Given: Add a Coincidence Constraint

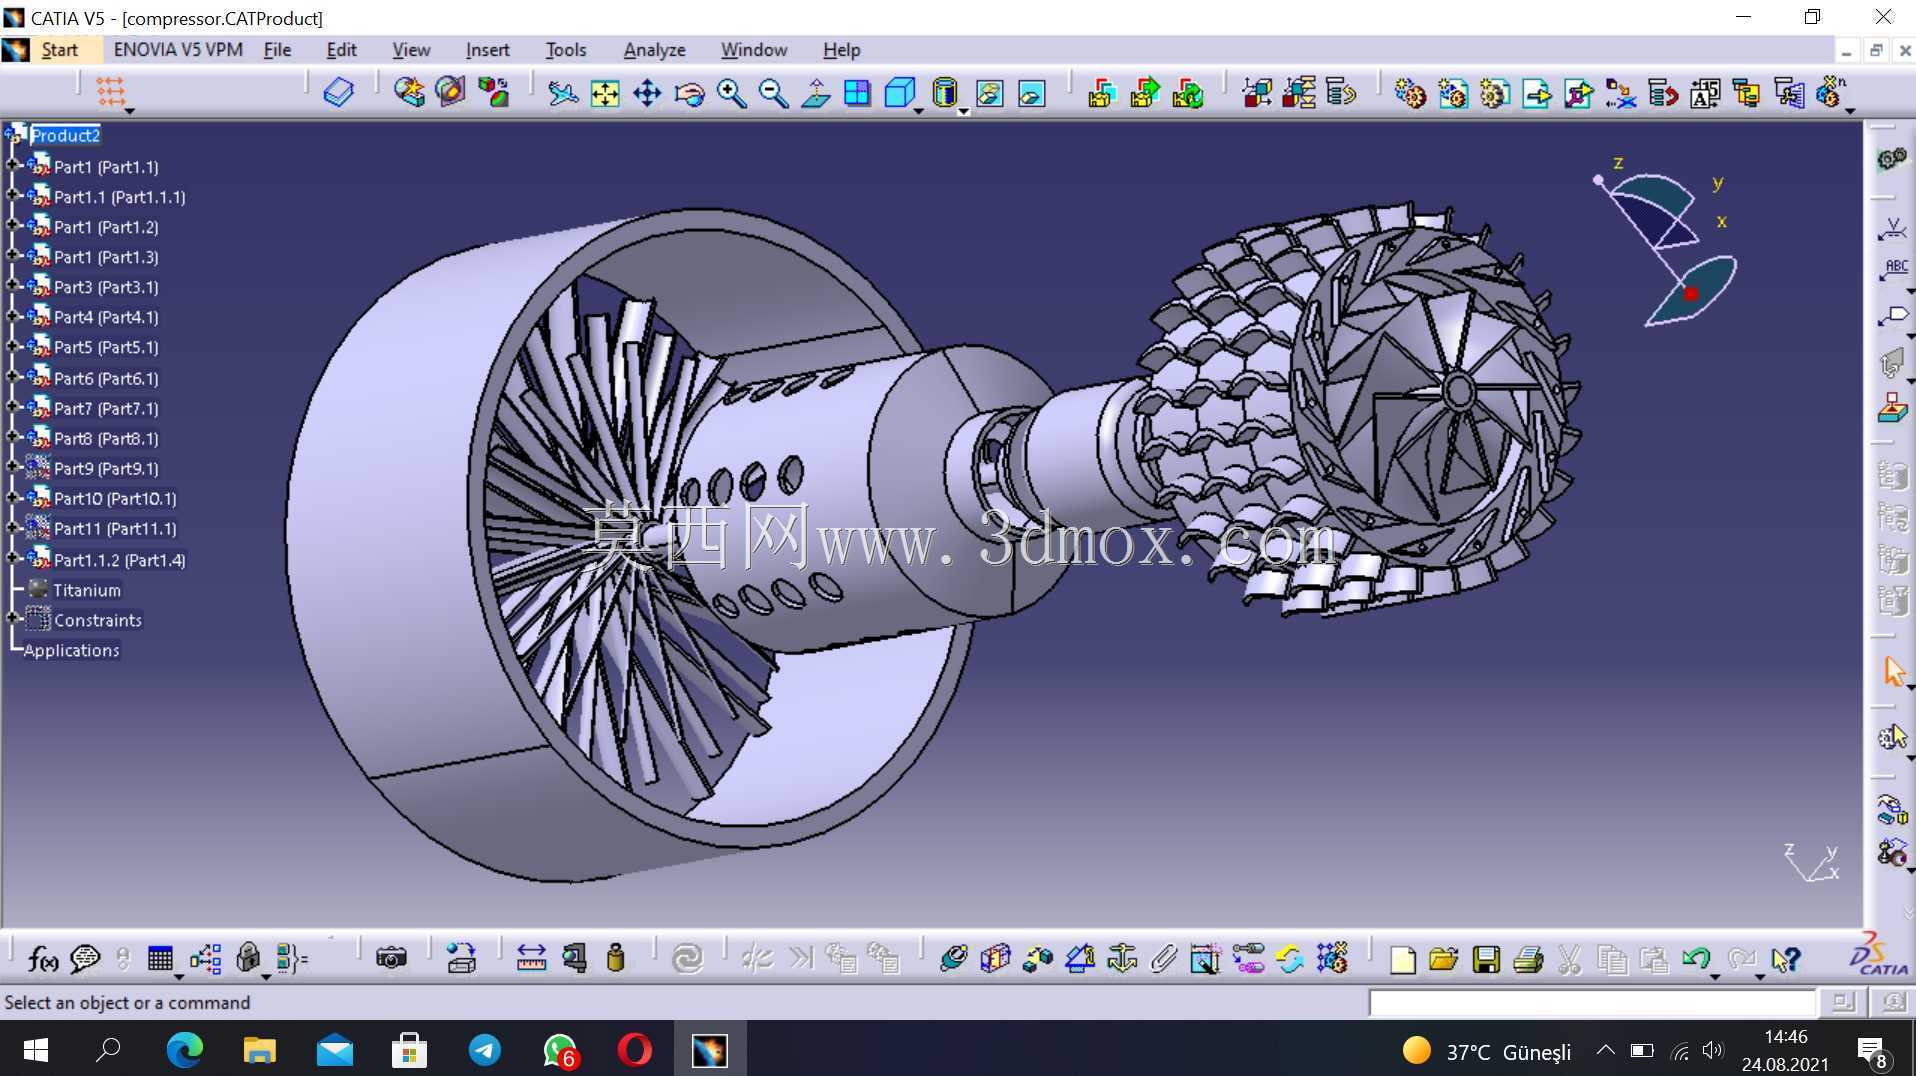Looking at the screenshot, I should 953,959.
